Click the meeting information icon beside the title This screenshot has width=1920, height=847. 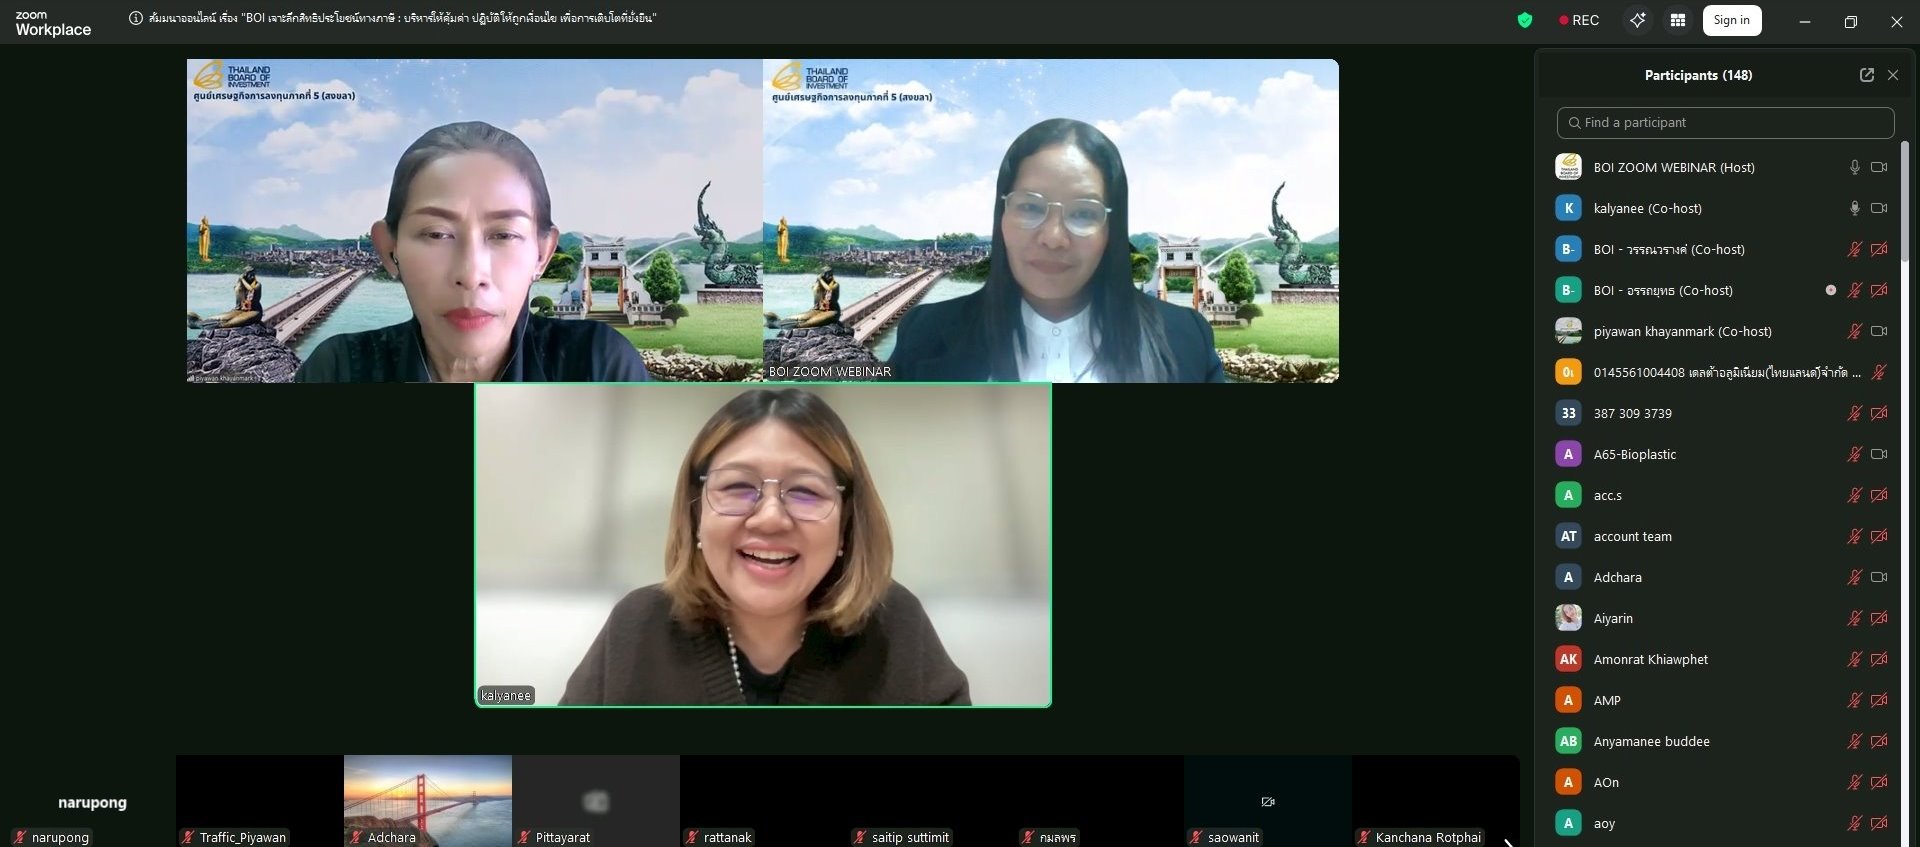pos(136,18)
